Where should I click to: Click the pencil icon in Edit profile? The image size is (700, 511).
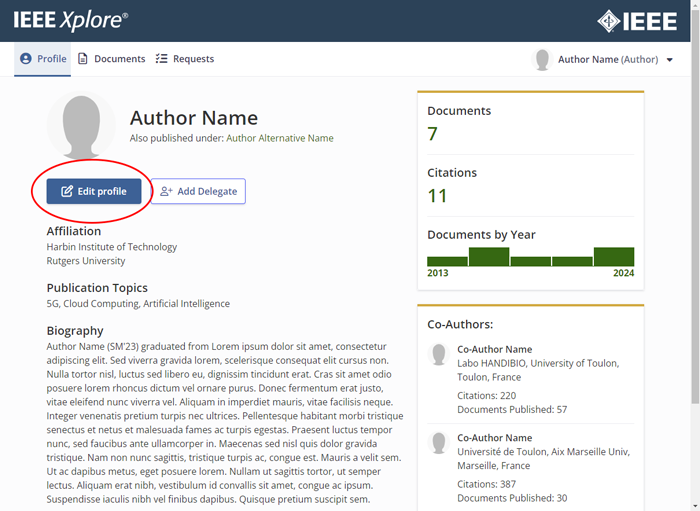coord(67,191)
